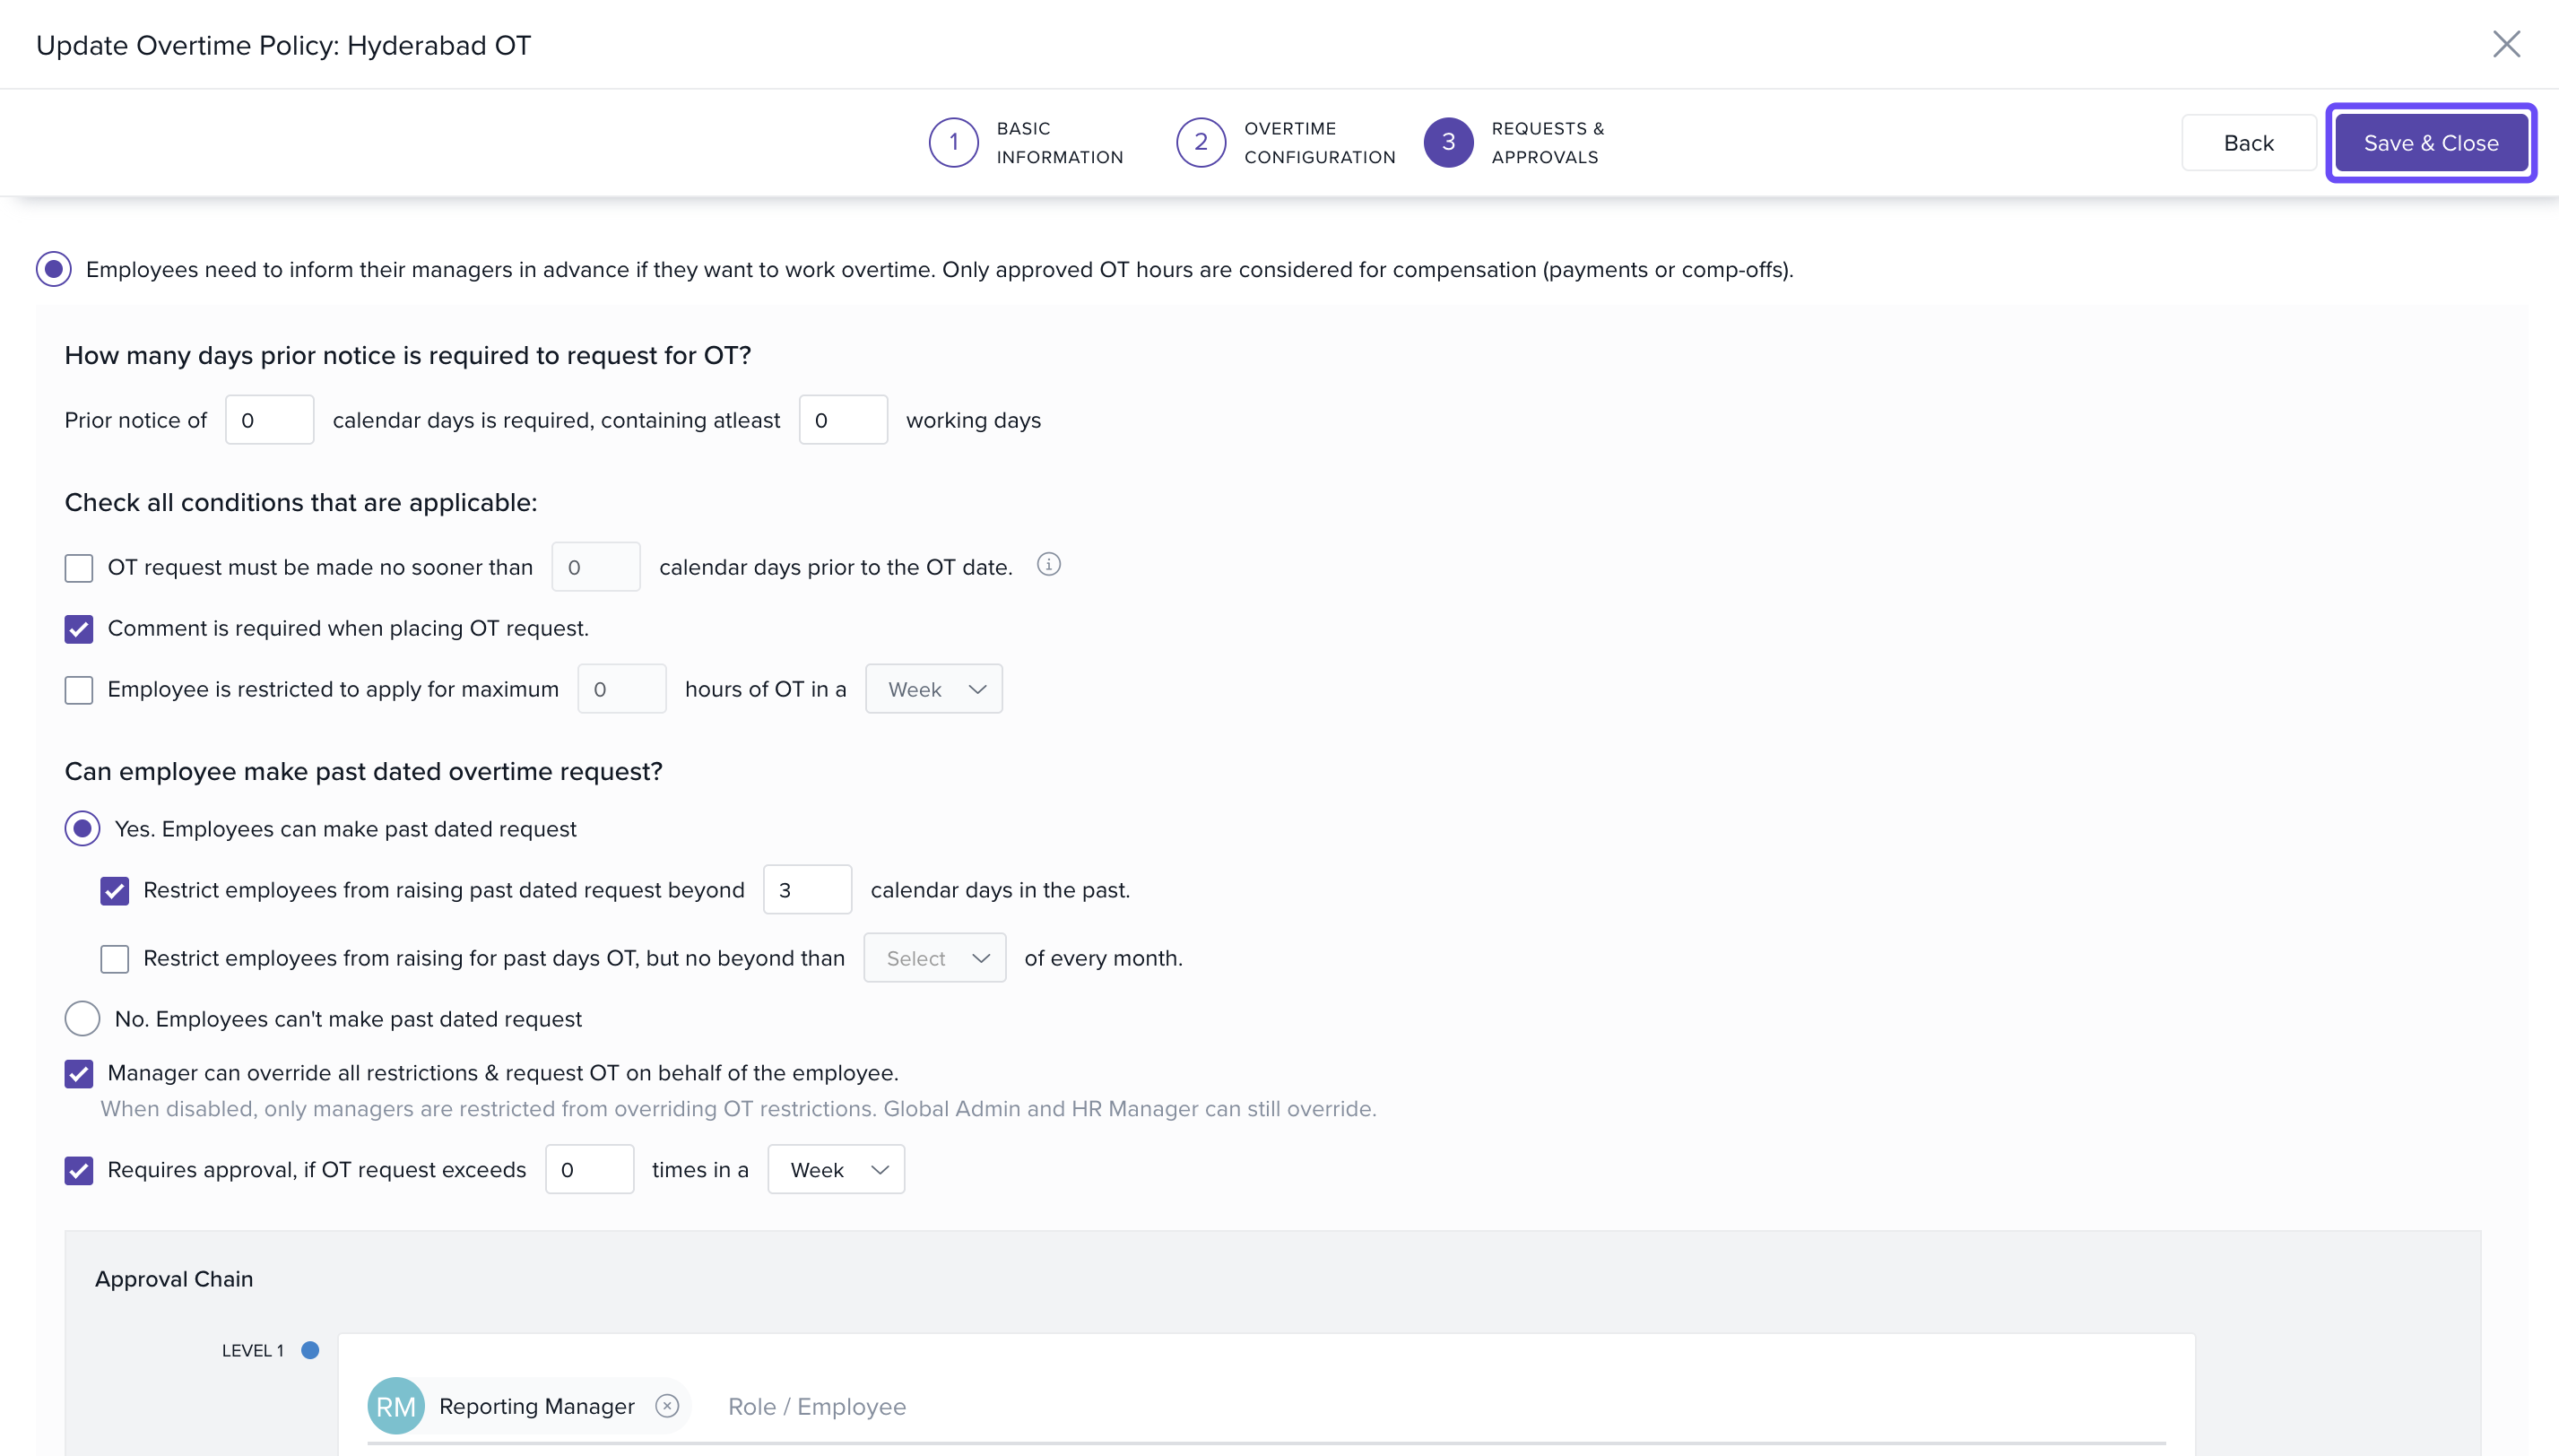Remove Reporting Manager from approval chain
This screenshot has width=2559, height=1456.
pyautogui.click(x=667, y=1406)
